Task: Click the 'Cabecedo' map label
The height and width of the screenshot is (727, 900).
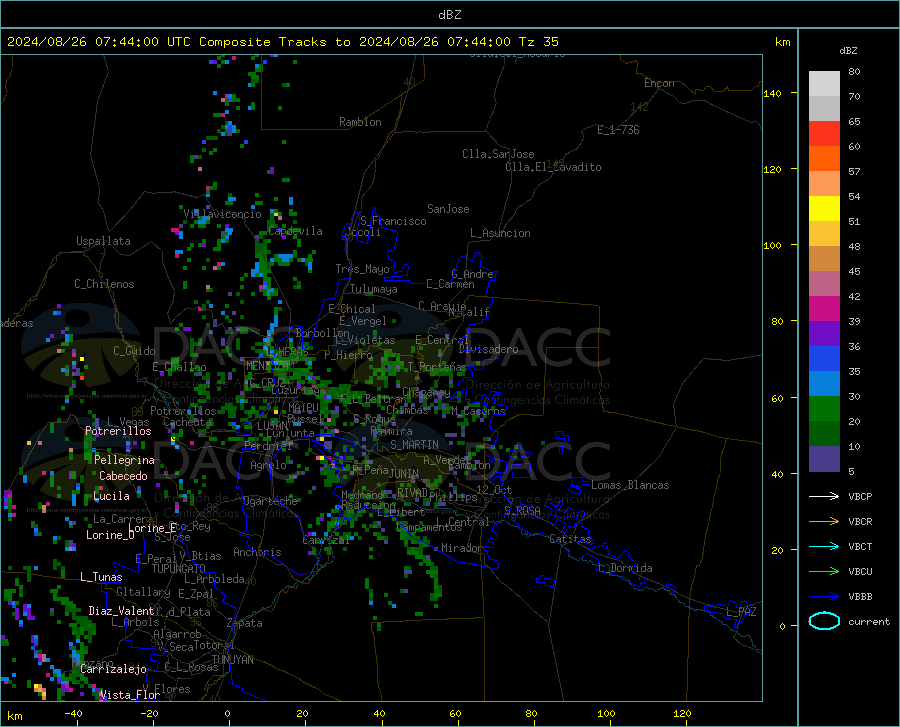Action: click(123, 476)
